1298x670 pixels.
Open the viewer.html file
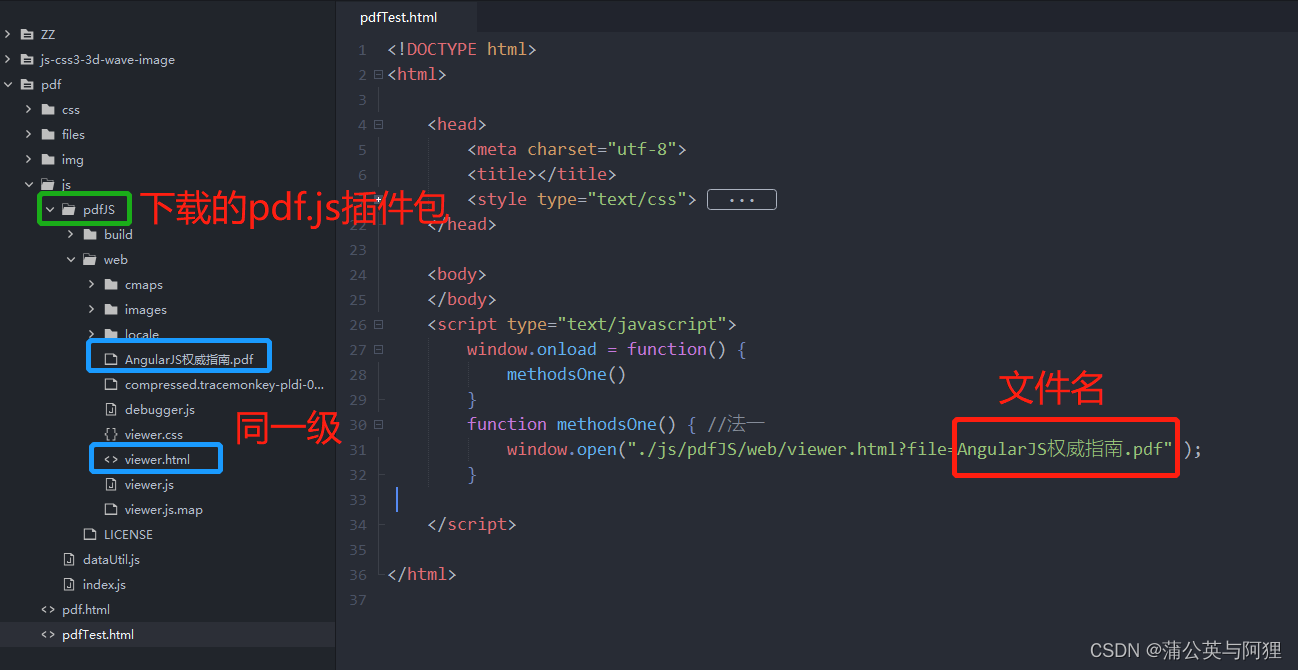point(157,459)
